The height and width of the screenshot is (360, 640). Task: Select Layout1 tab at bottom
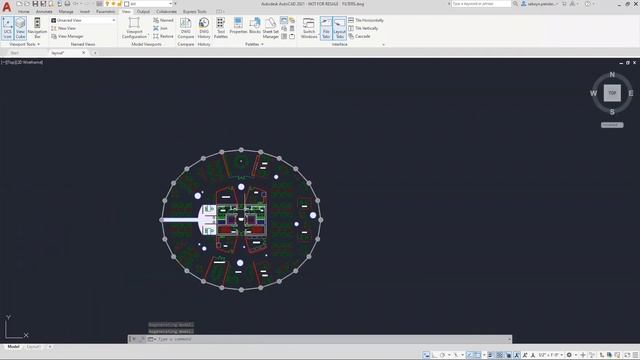[x=34, y=347]
